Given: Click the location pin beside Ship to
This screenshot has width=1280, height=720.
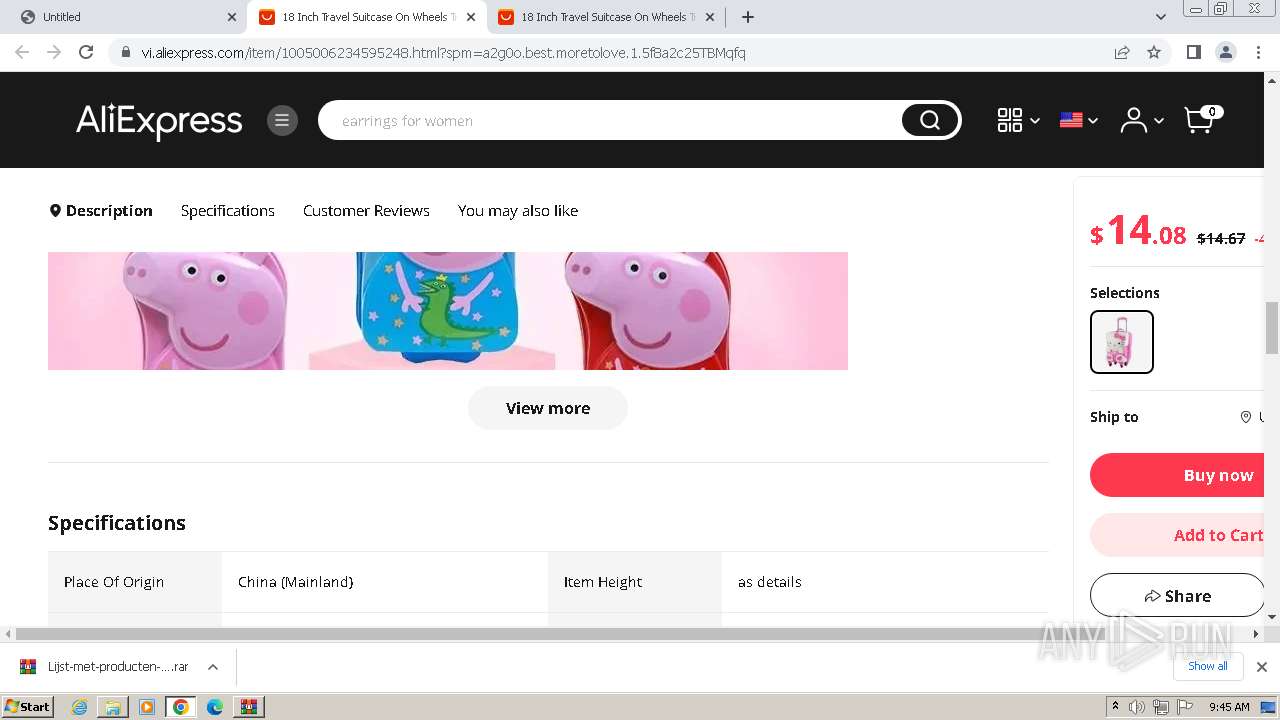Looking at the screenshot, I should (x=1246, y=417).
